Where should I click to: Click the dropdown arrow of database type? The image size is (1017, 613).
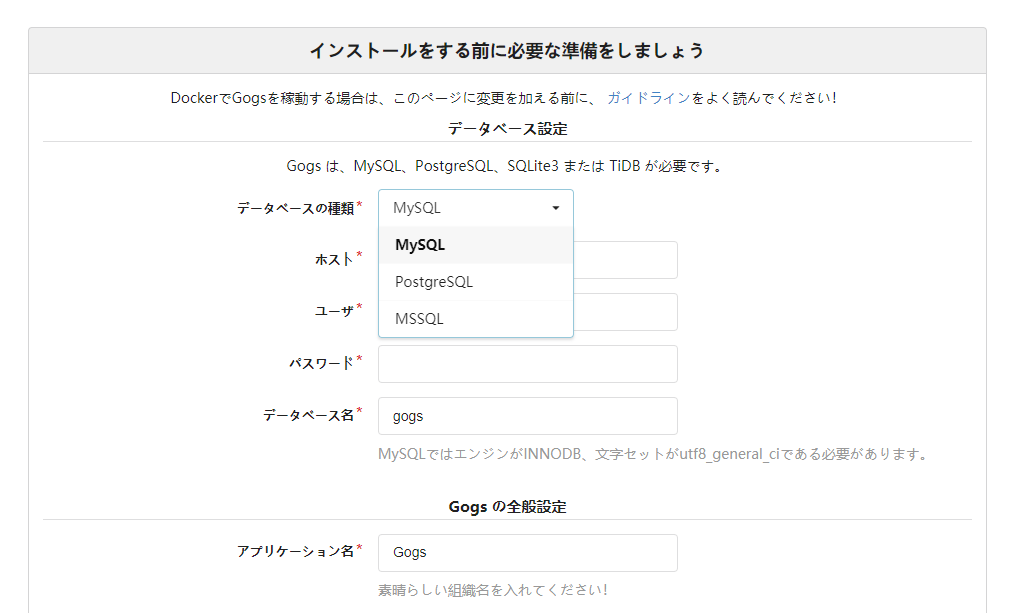555,208
